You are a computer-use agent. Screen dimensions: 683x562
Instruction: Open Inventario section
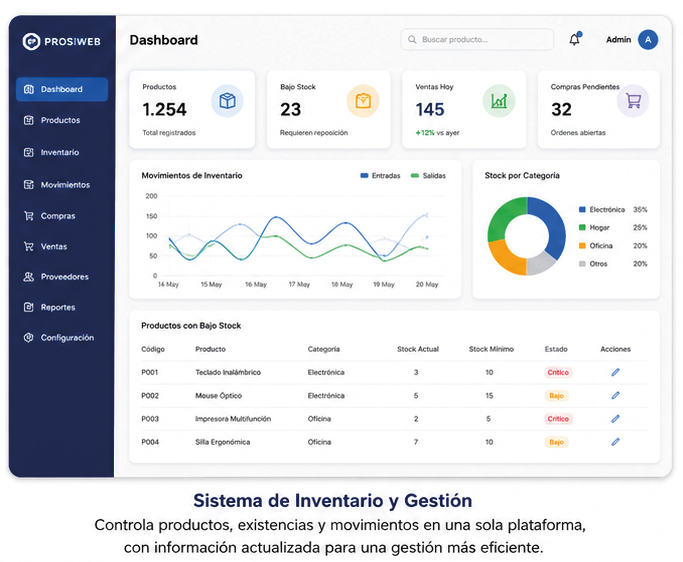(62, 152)
